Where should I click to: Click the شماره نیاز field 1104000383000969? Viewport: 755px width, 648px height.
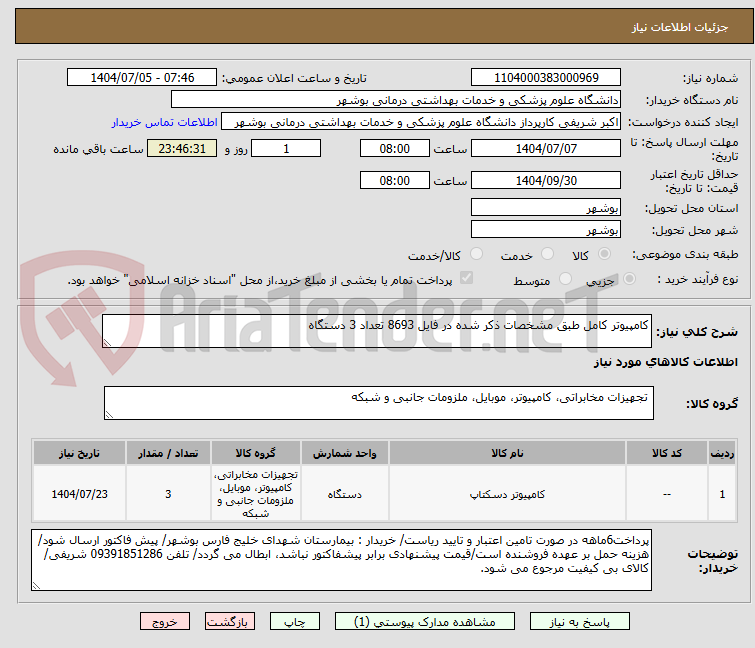[546, 78]
